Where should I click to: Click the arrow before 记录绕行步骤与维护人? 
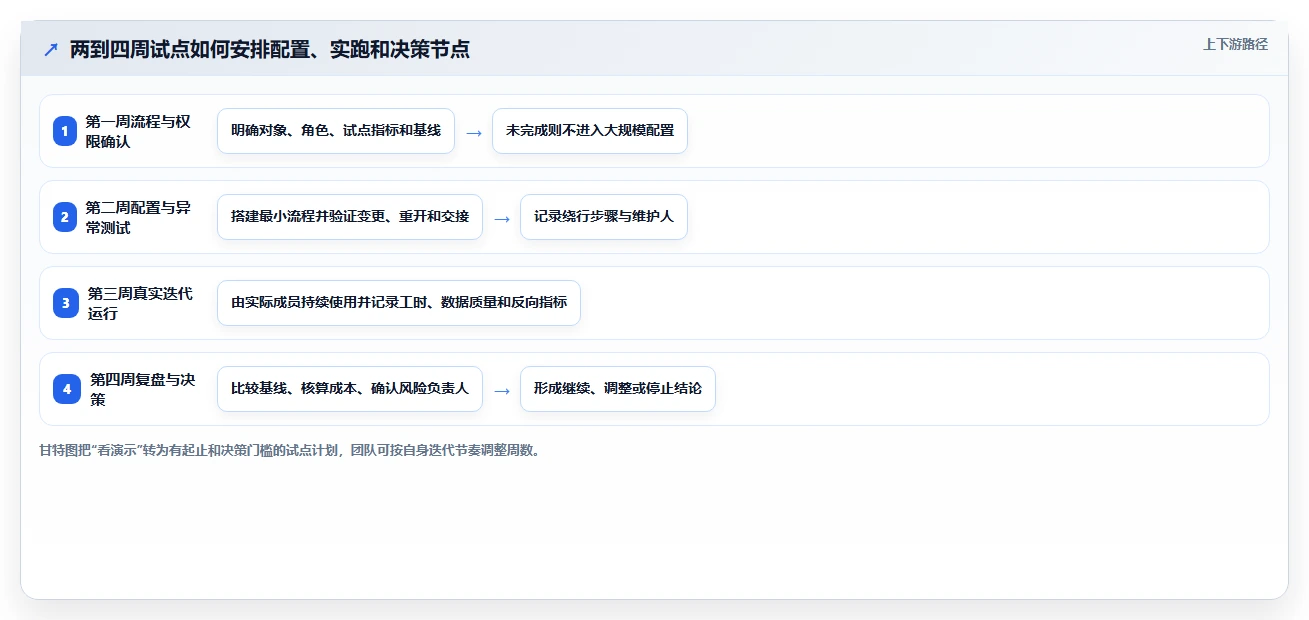(502, 218)
